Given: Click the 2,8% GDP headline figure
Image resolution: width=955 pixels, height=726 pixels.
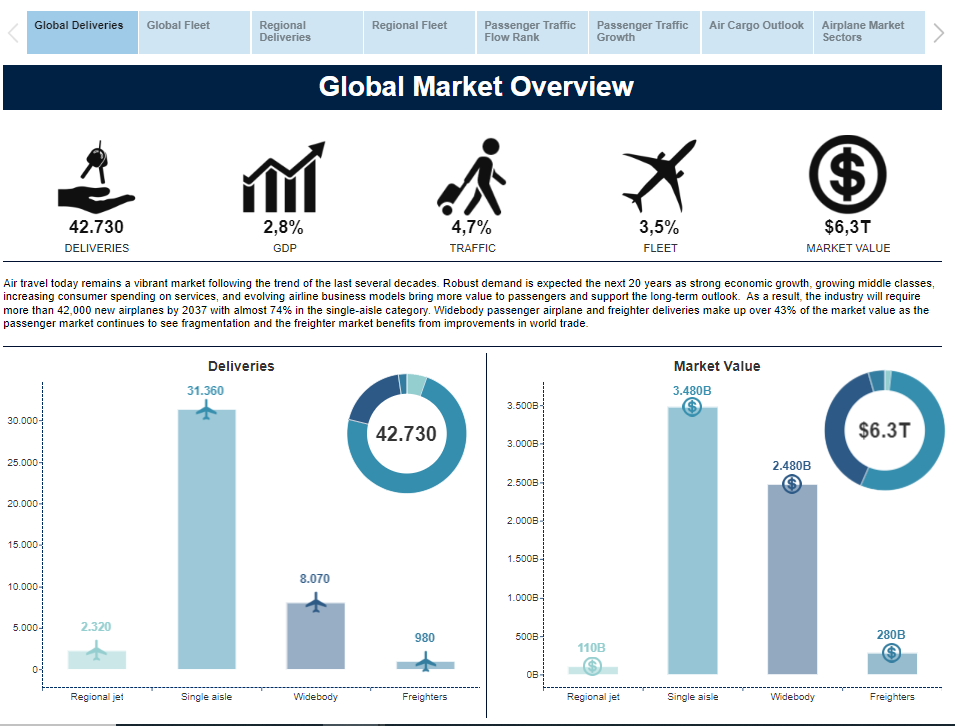Looking at the screenshot, I should pos(283,227).
